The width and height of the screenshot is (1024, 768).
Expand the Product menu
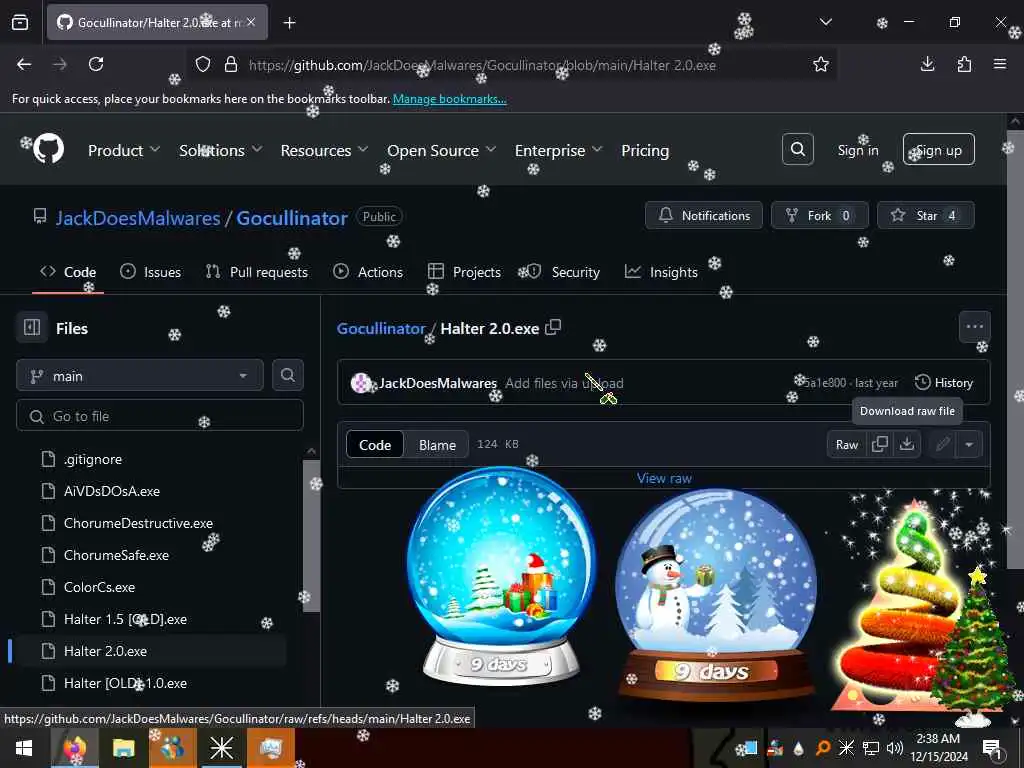(124, 150)
